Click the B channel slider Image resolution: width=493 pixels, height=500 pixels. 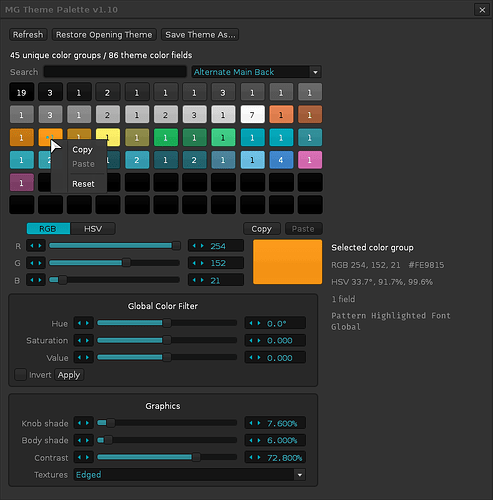point(114,280)
